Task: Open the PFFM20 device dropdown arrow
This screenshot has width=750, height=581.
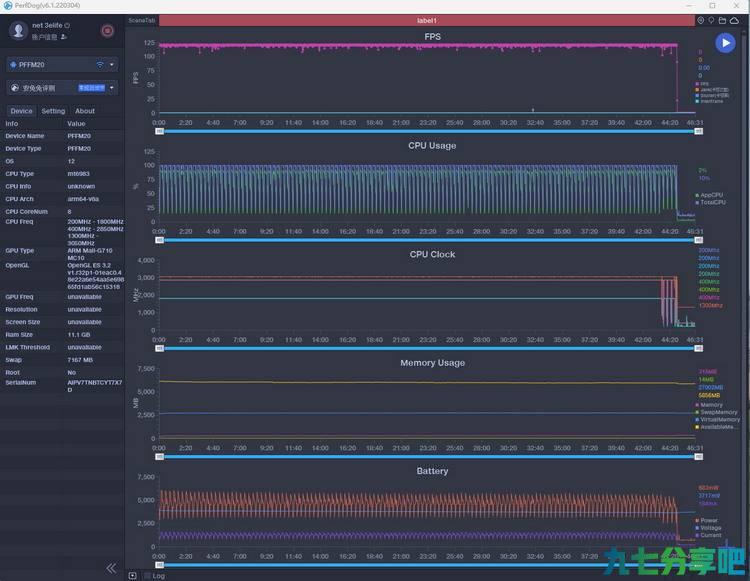Action: click(x=112, y=65)
